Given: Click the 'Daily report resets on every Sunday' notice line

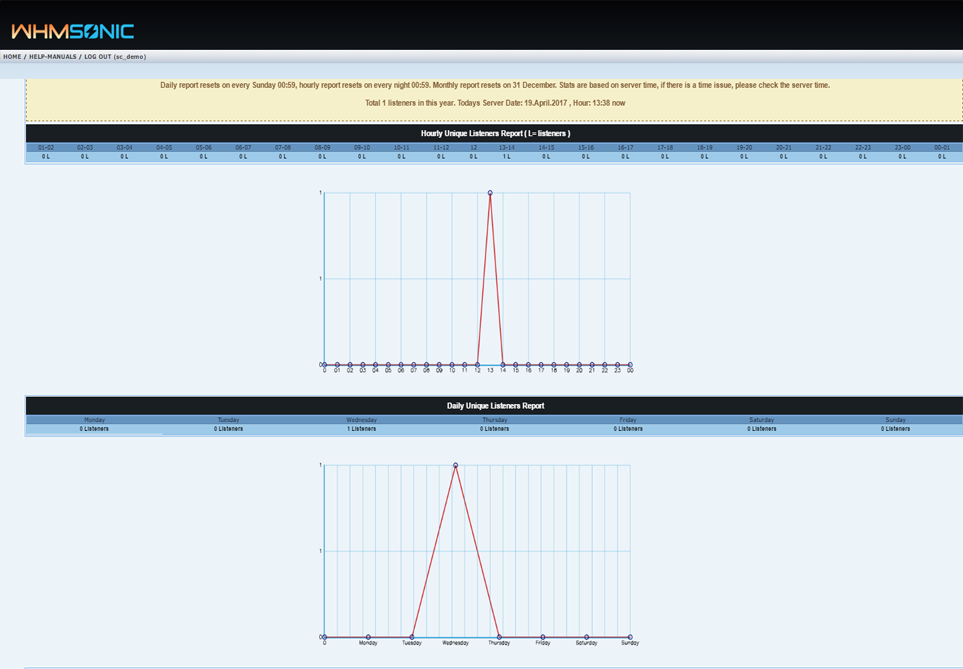Looking at the screenshot, I should [x=495, y=85].
